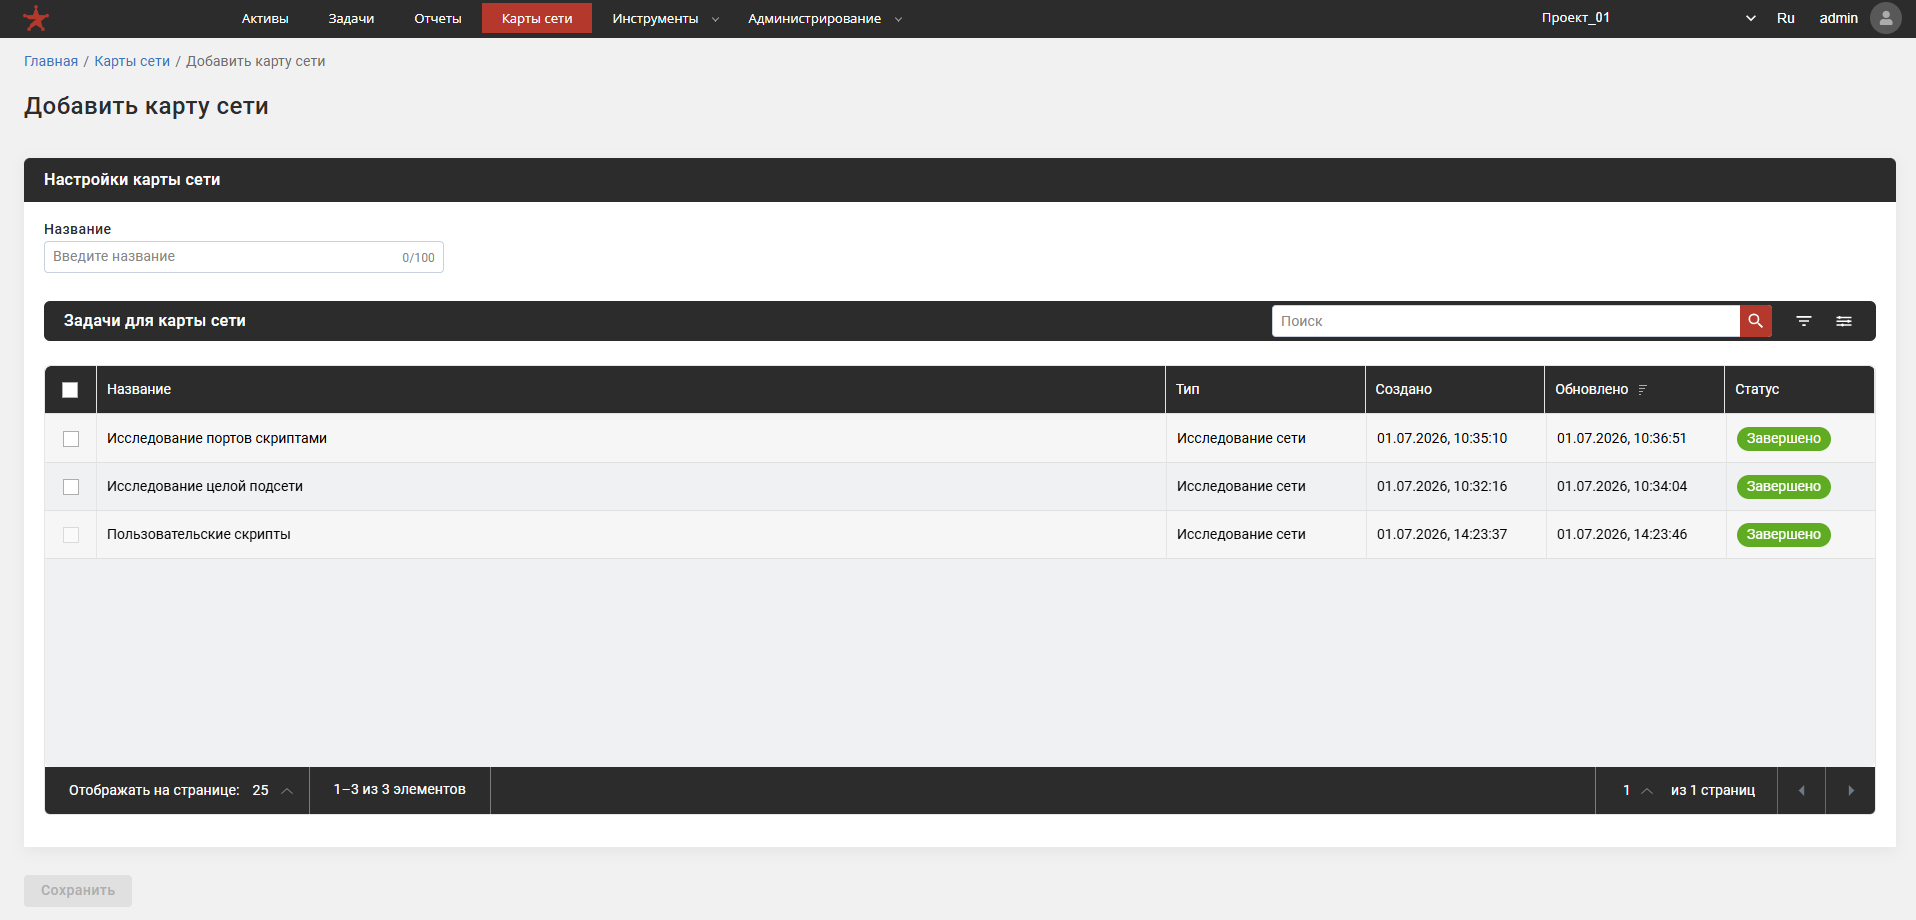Check the Исследование портов скриптами row
The width and height of the screenshot is (1916, 920).
tap(71, 439)
